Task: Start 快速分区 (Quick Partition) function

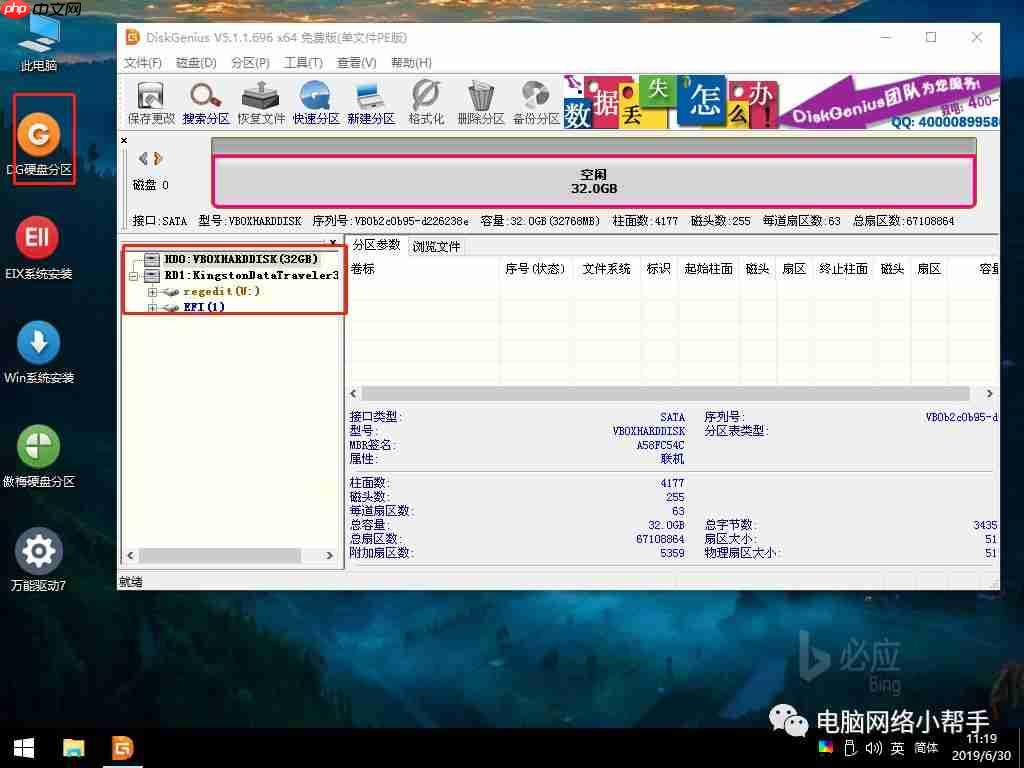Action: coord(314,100)
